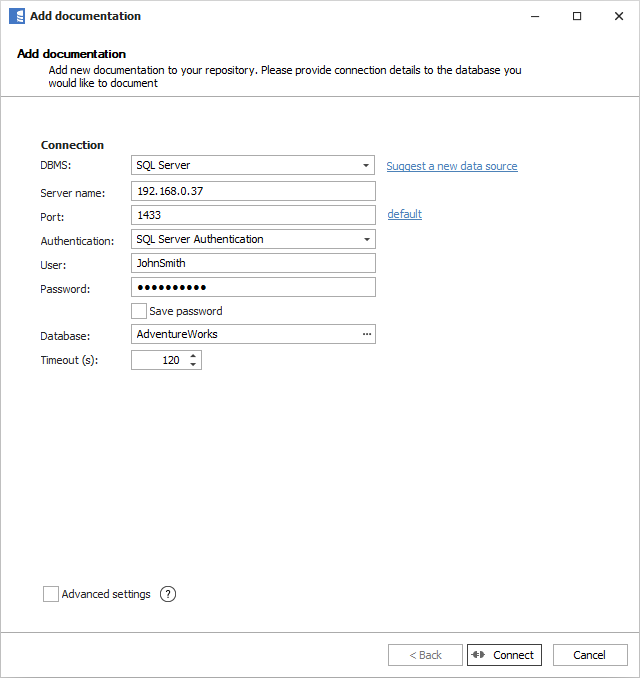The width and height of the screenshot is (640, 678).
Task: Enable the Save password checkbox
Action: point(139,311)
